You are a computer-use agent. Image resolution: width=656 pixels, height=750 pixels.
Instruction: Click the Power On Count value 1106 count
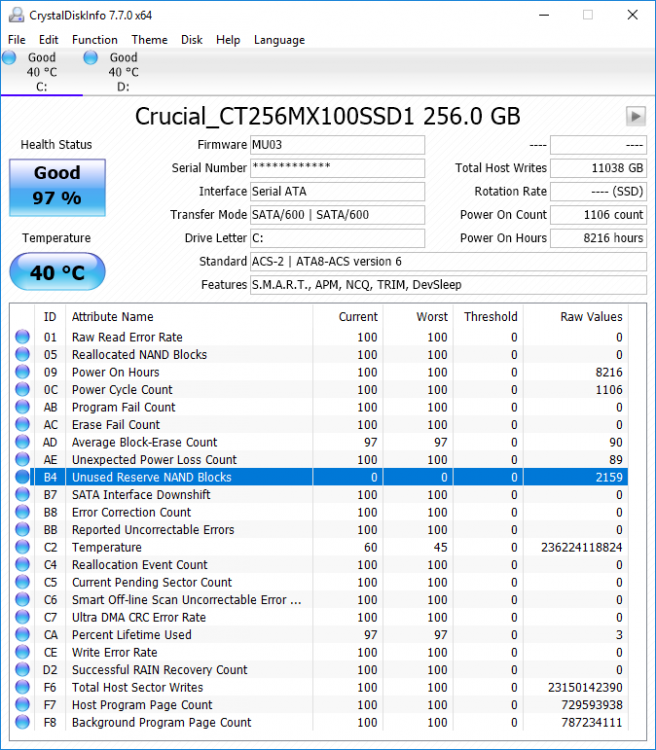point(599,215)
